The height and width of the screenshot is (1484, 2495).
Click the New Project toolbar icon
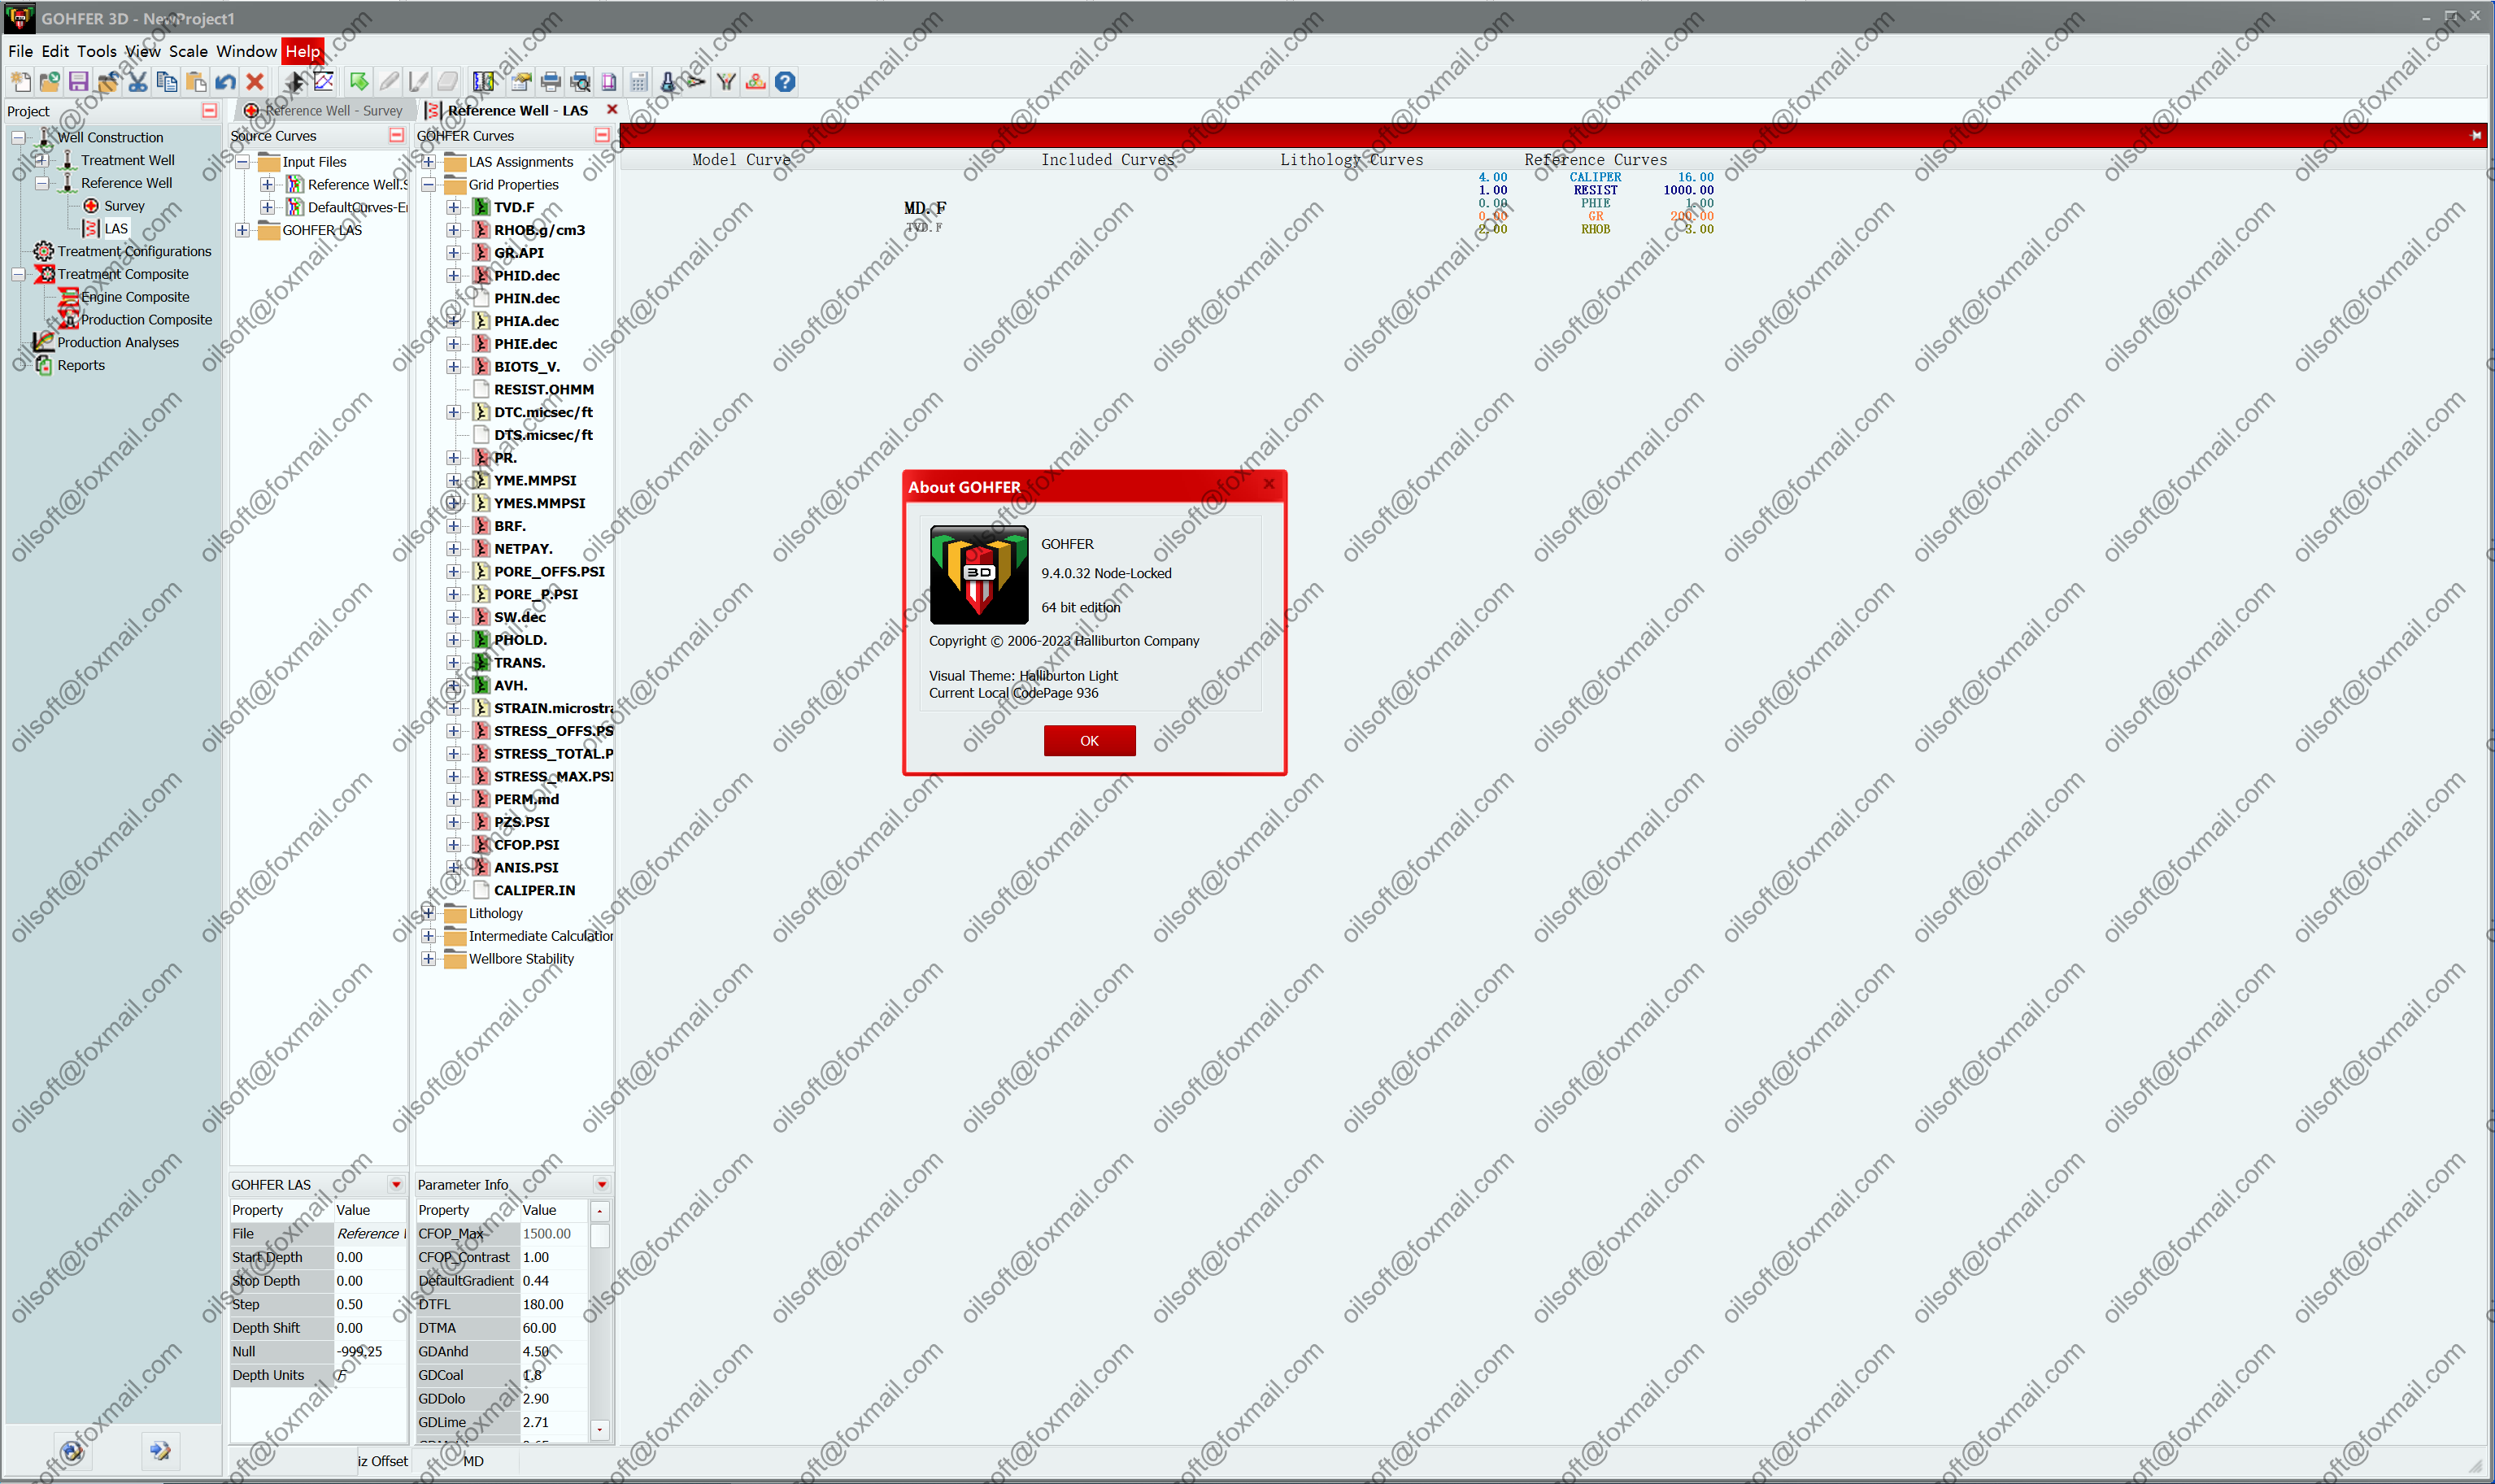point(20,82)
